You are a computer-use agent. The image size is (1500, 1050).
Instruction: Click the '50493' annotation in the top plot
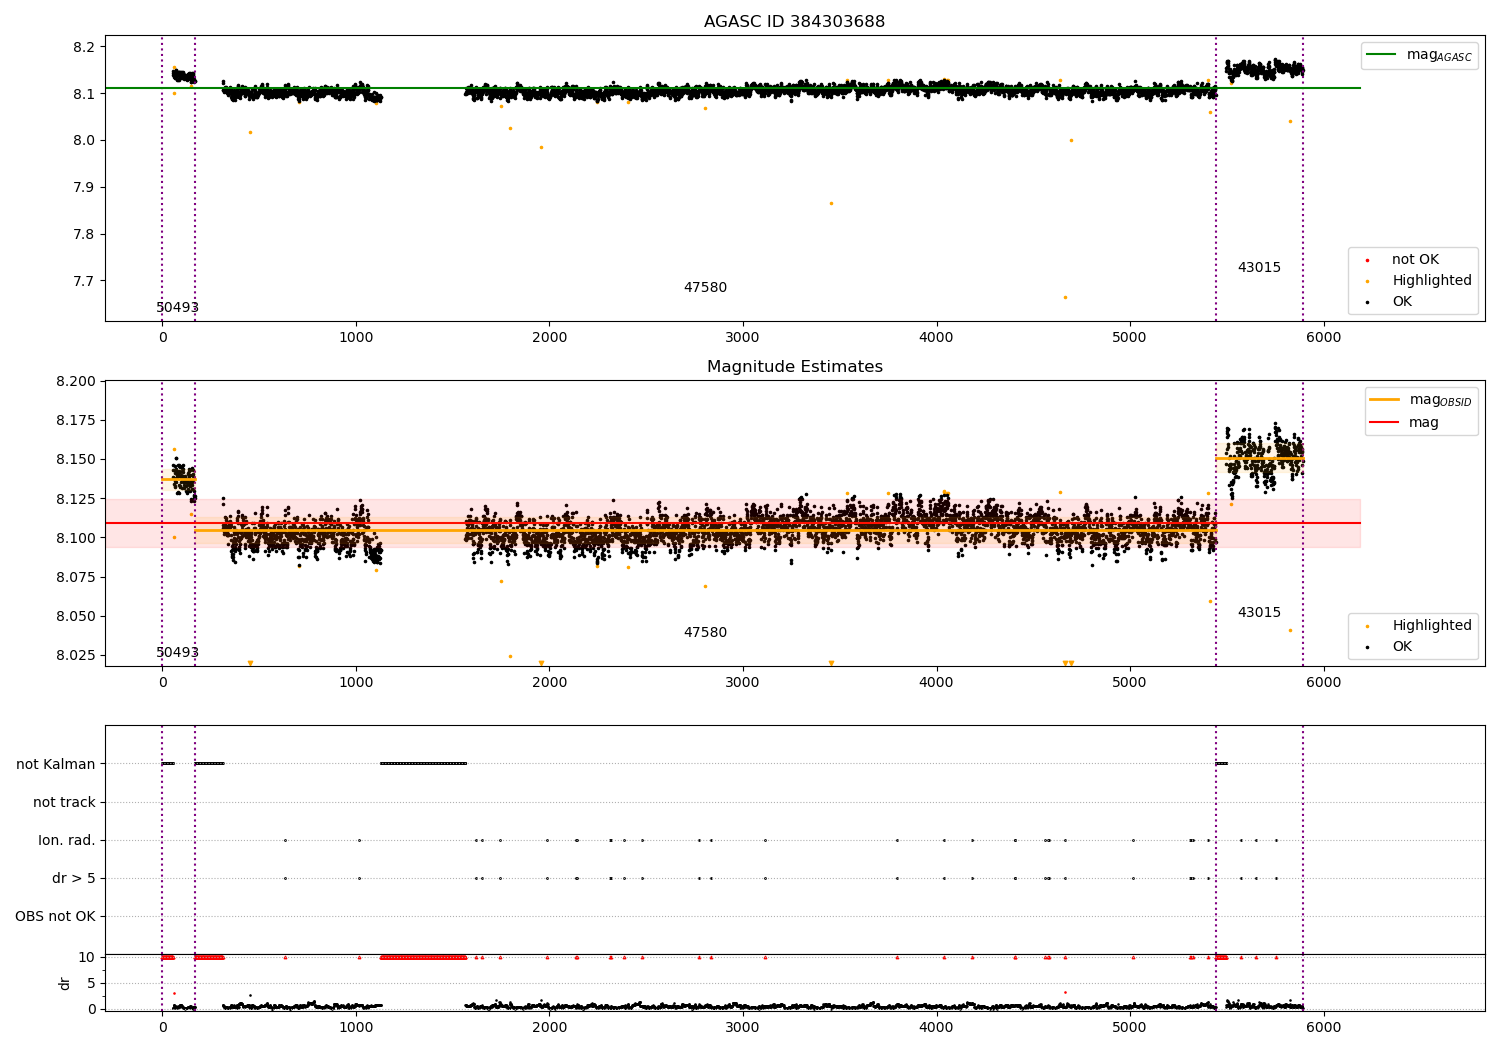(x=177, y=307)
